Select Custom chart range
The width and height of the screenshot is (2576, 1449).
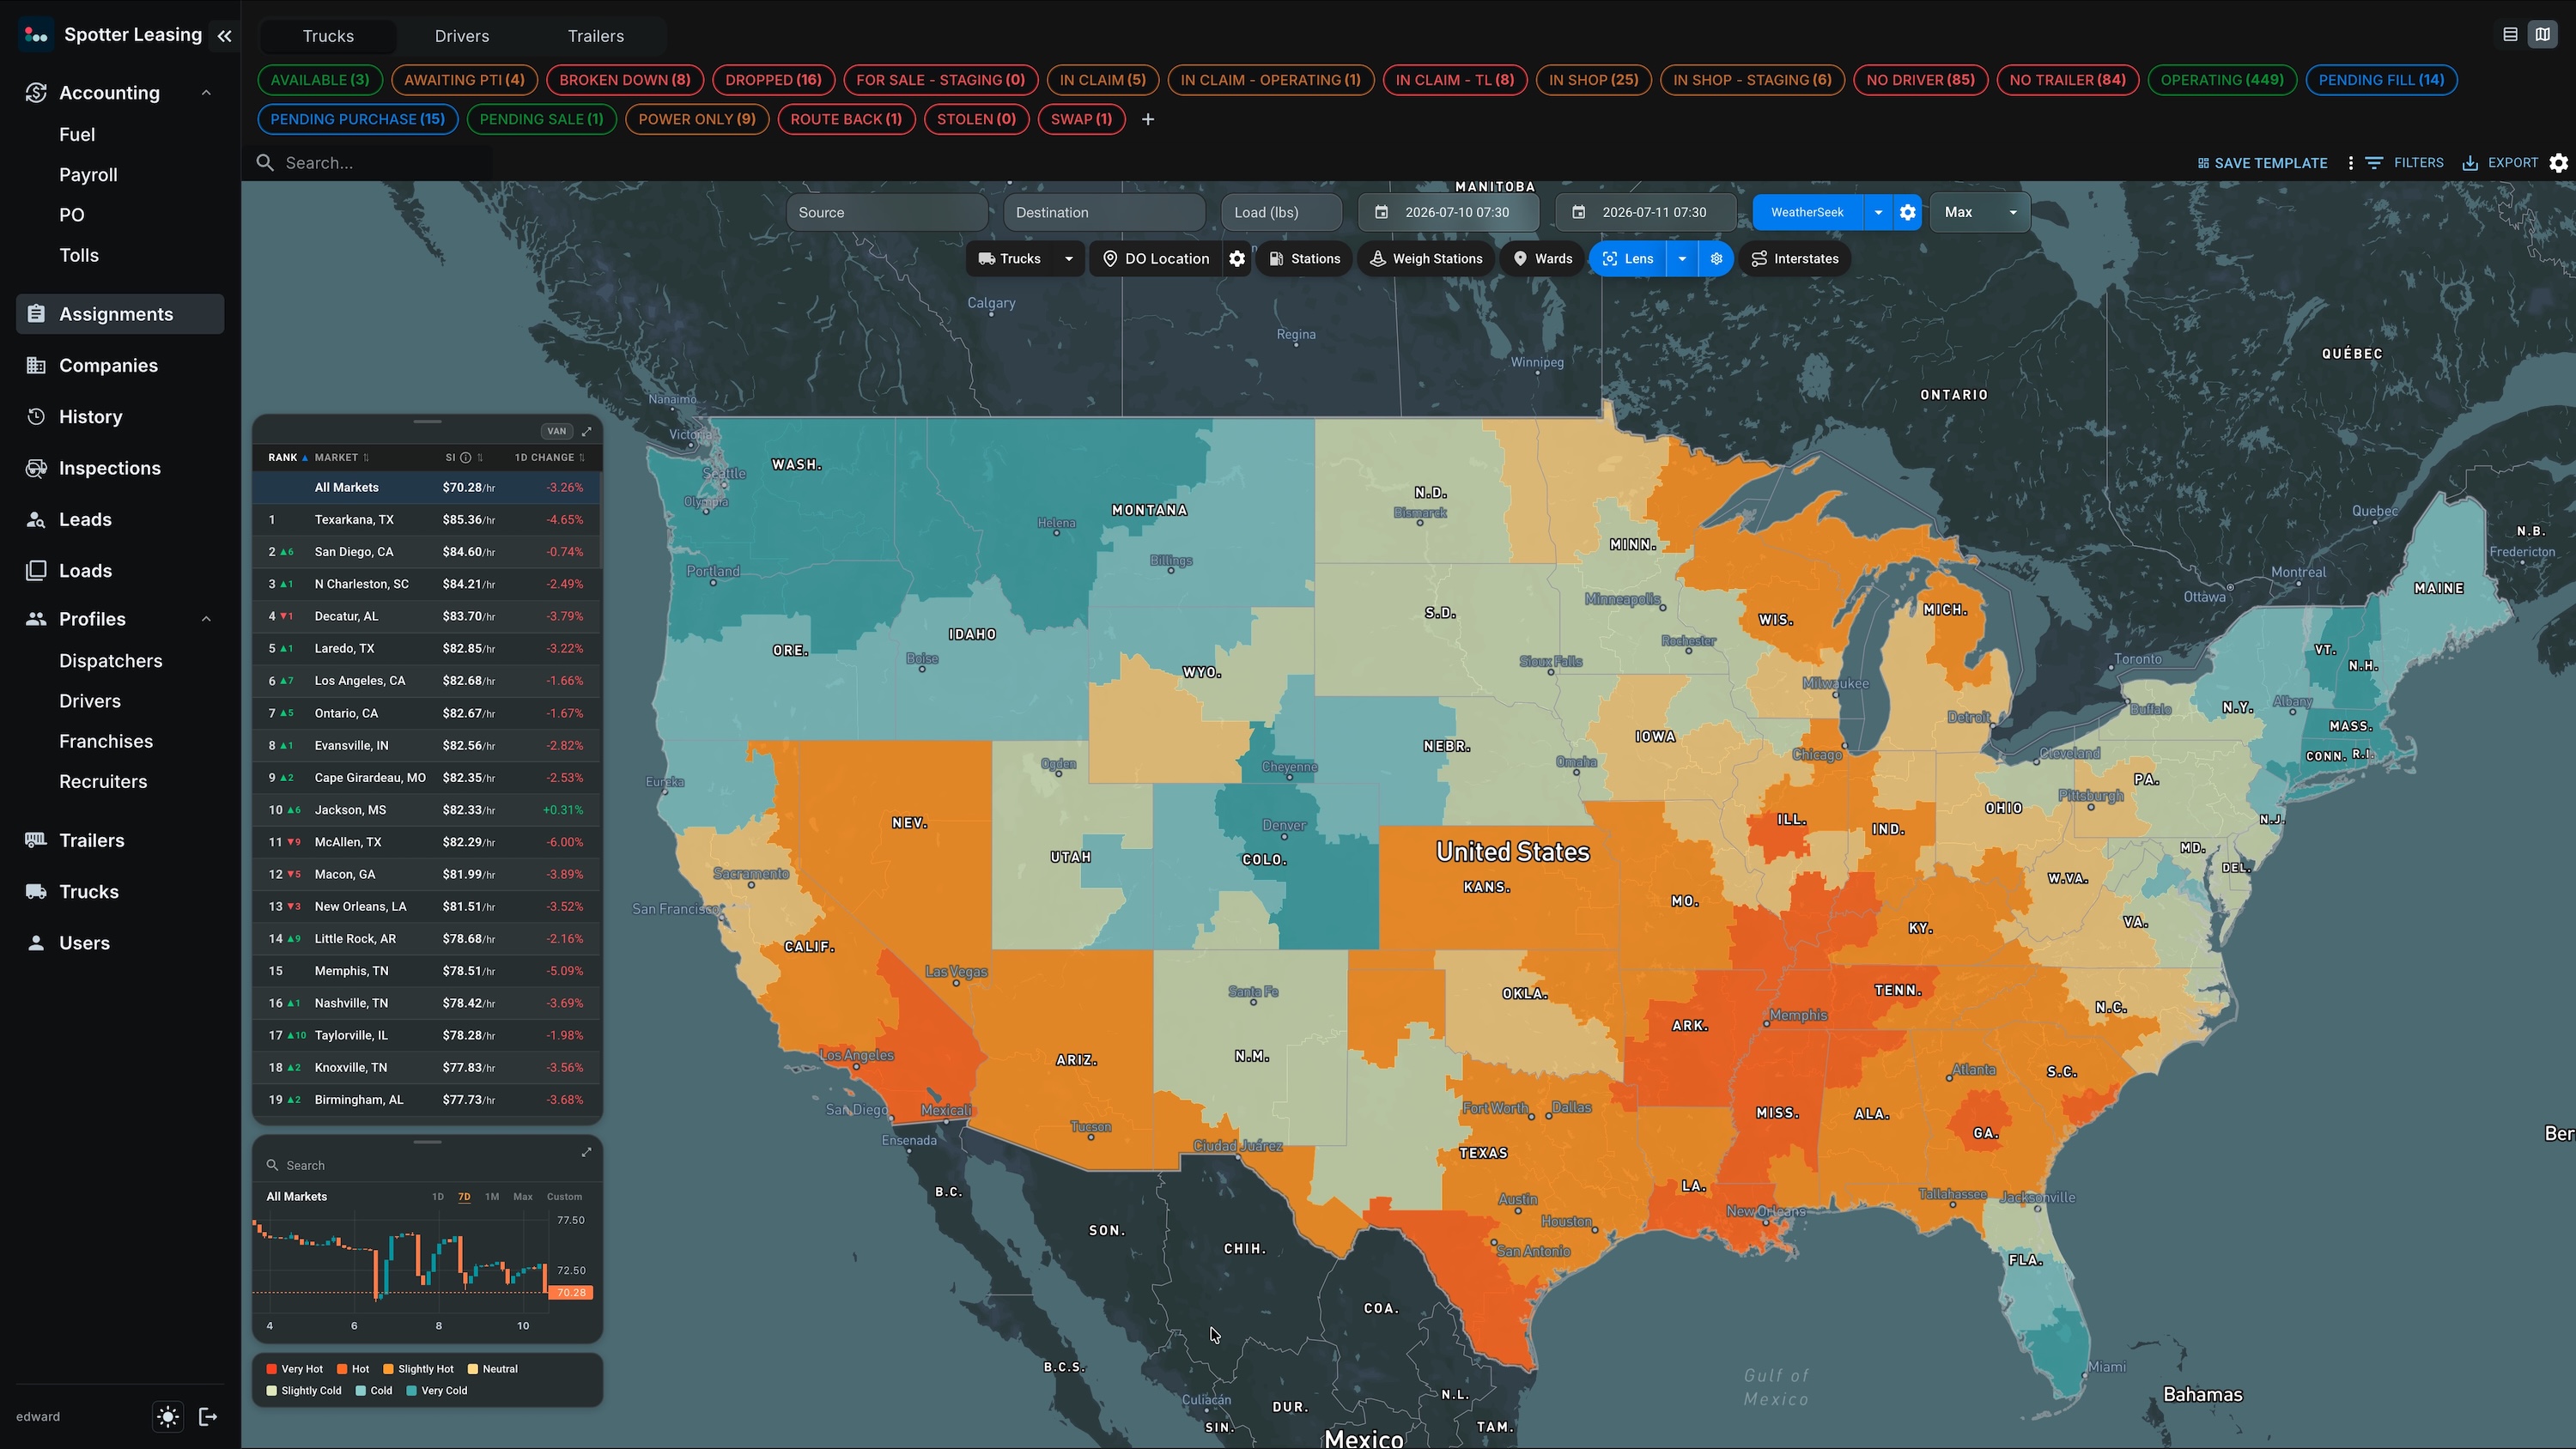(564, 1197)
